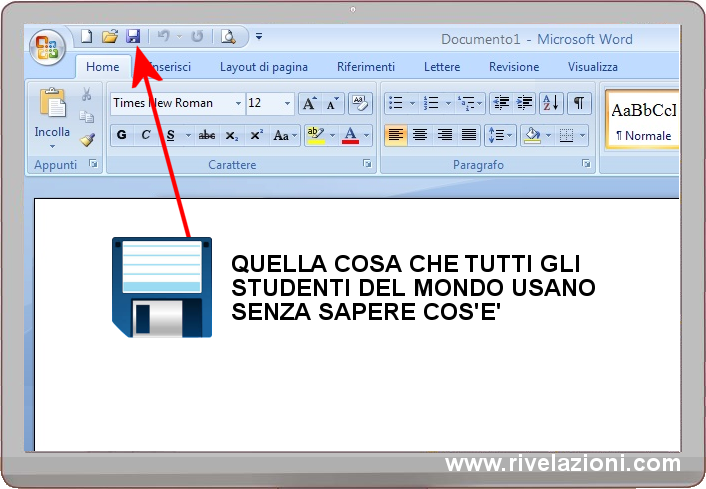Switch to the Layout di pagina tab

tap(264, 67)
